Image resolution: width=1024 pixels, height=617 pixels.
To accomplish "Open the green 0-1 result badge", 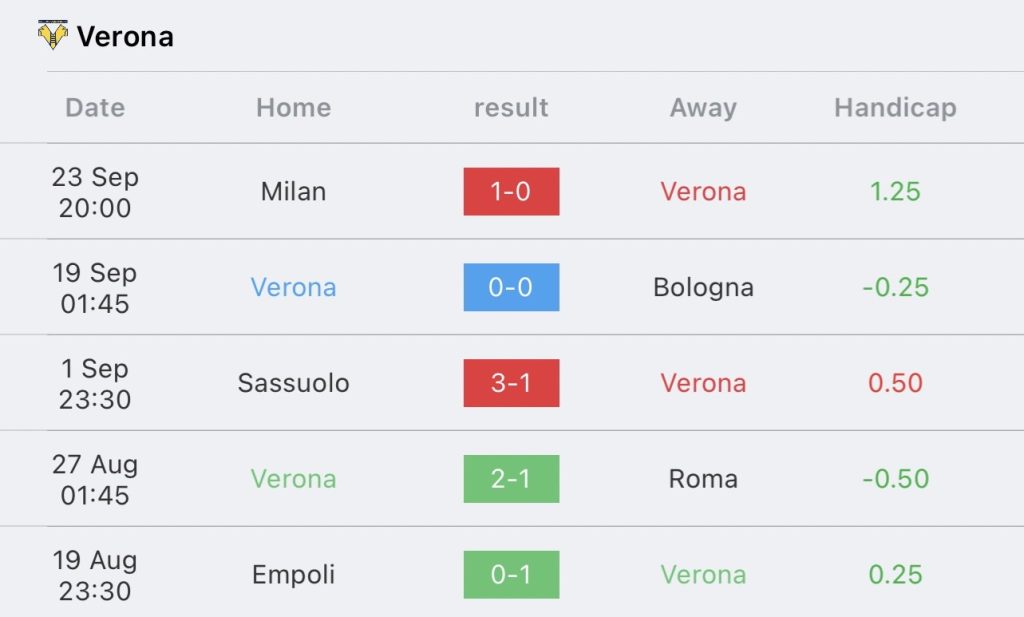I will click(511, 575).
